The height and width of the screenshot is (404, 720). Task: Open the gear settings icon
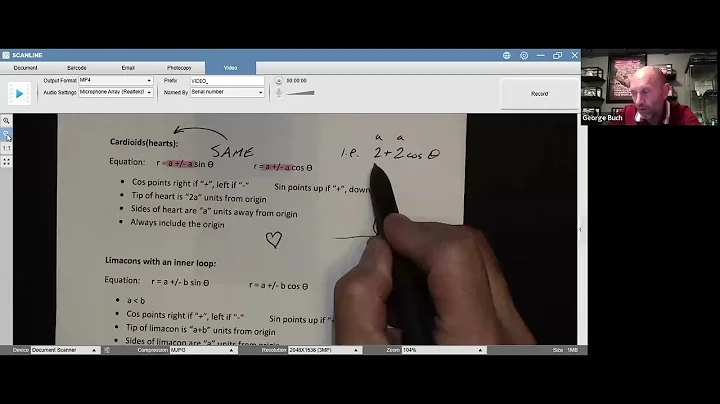524,55
